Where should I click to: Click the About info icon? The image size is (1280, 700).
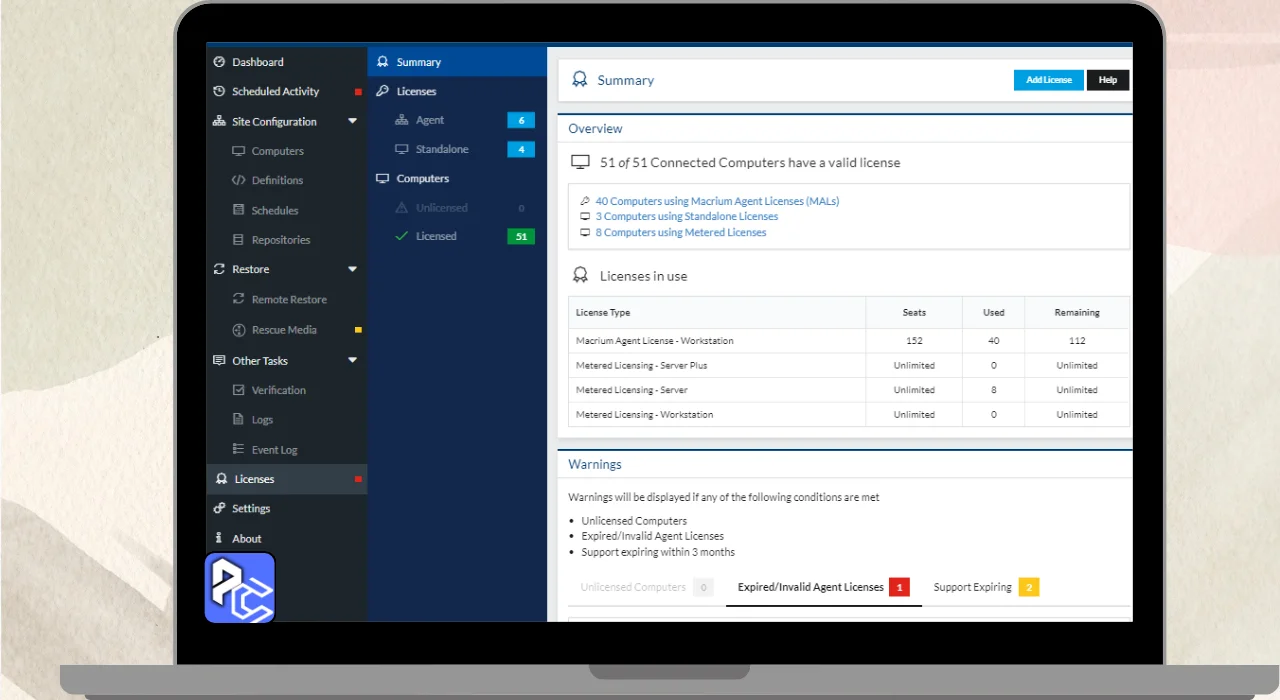pos(219,538)
